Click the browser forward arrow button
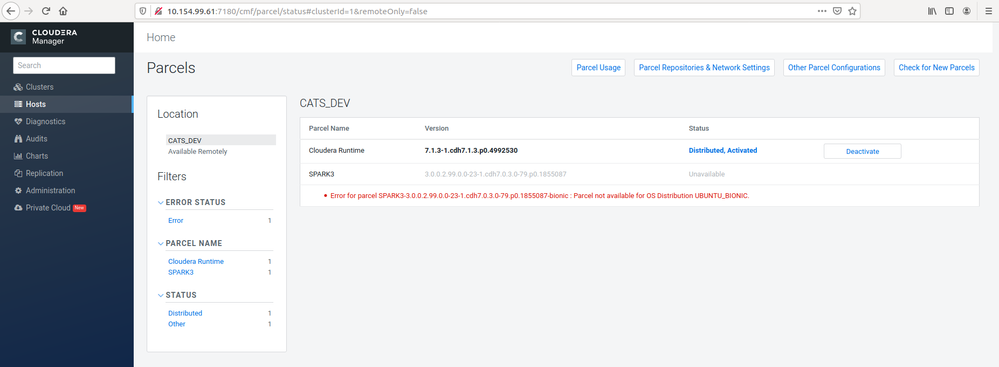 (x=28, y=11)
